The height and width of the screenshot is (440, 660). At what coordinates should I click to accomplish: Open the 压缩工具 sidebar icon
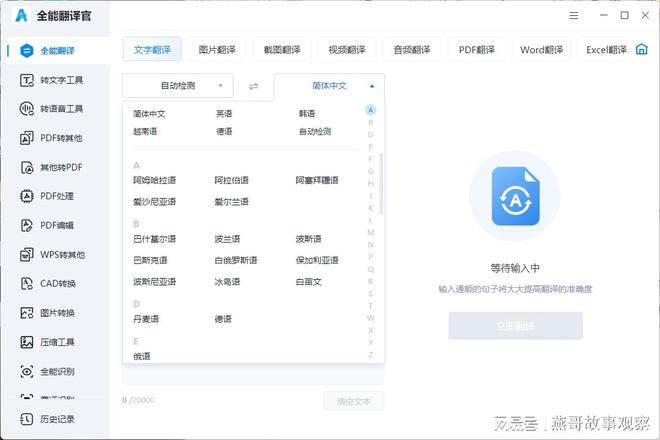(x=22, y=342)
